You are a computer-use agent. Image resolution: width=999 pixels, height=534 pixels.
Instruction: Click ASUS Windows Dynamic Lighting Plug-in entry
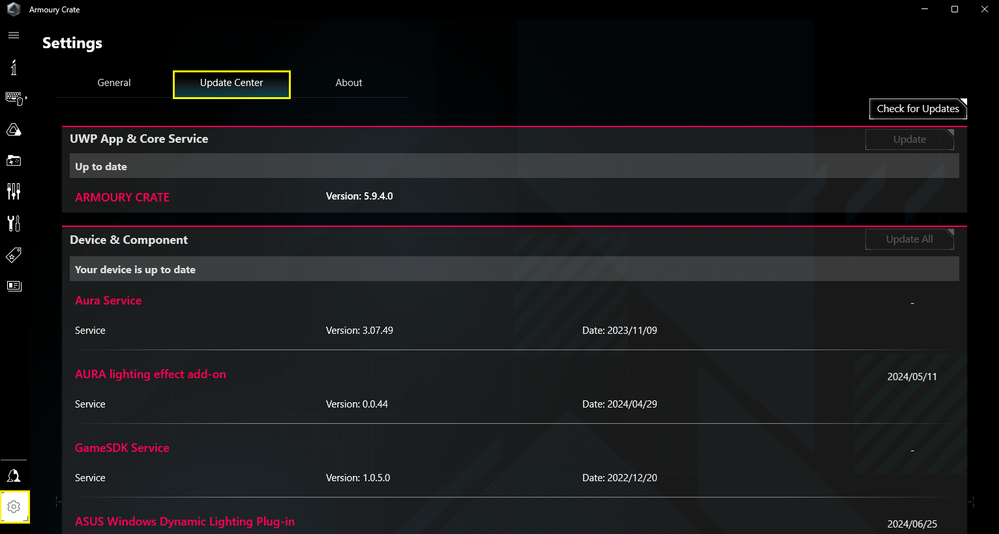point(185,521)
